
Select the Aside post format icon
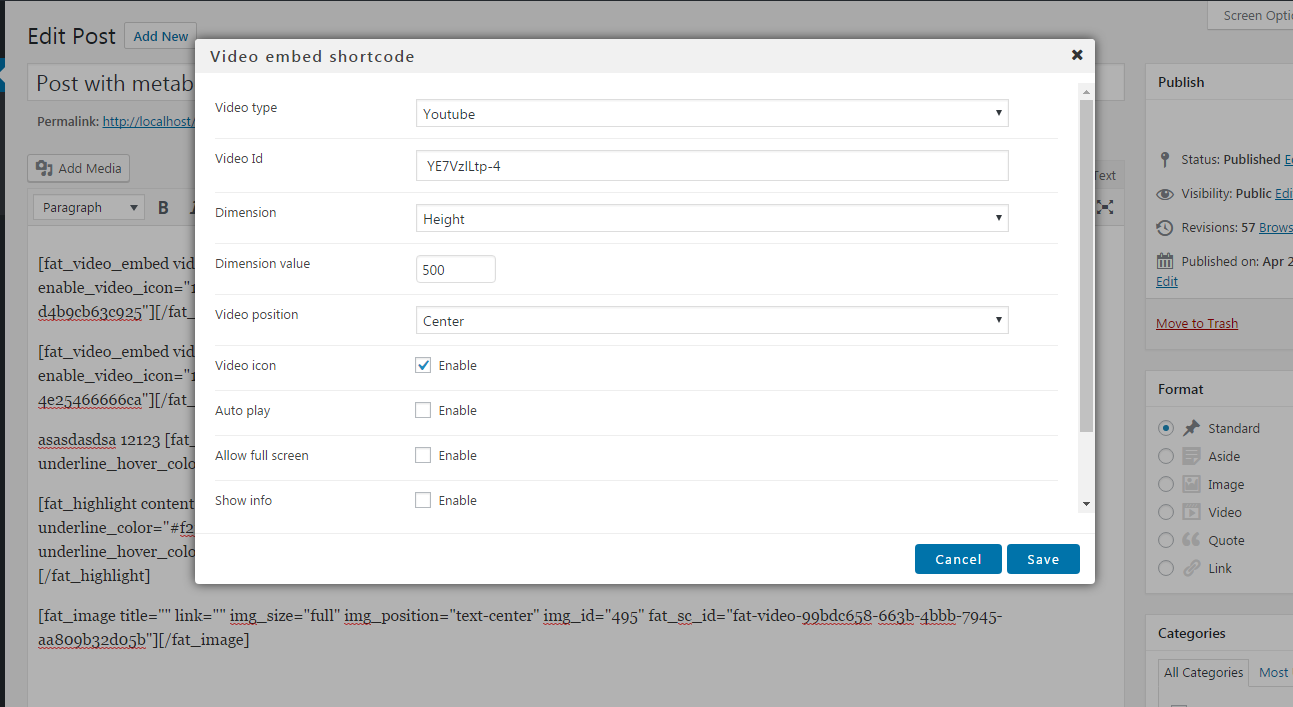[x=1191, y=456]
